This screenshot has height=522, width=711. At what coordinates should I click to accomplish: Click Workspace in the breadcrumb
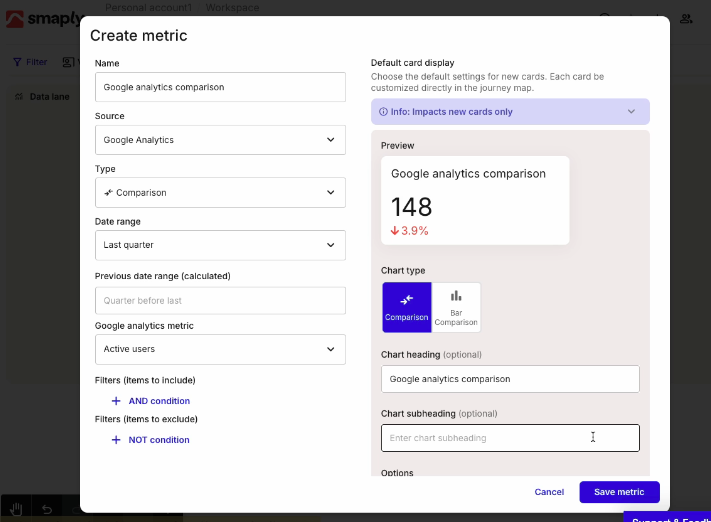click(232, 8)
